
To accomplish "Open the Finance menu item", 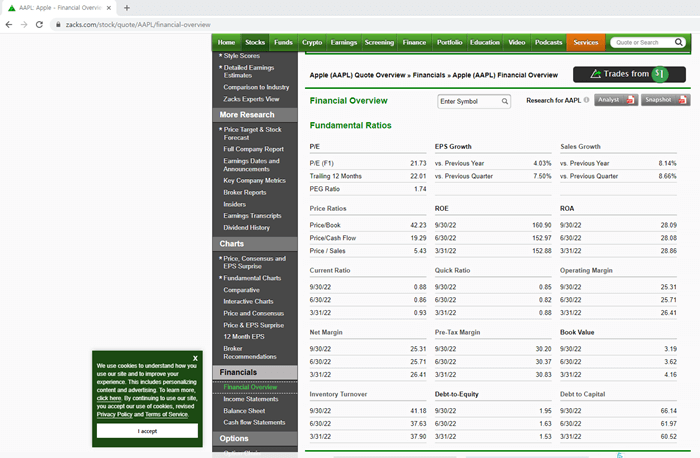I will 414,42.
